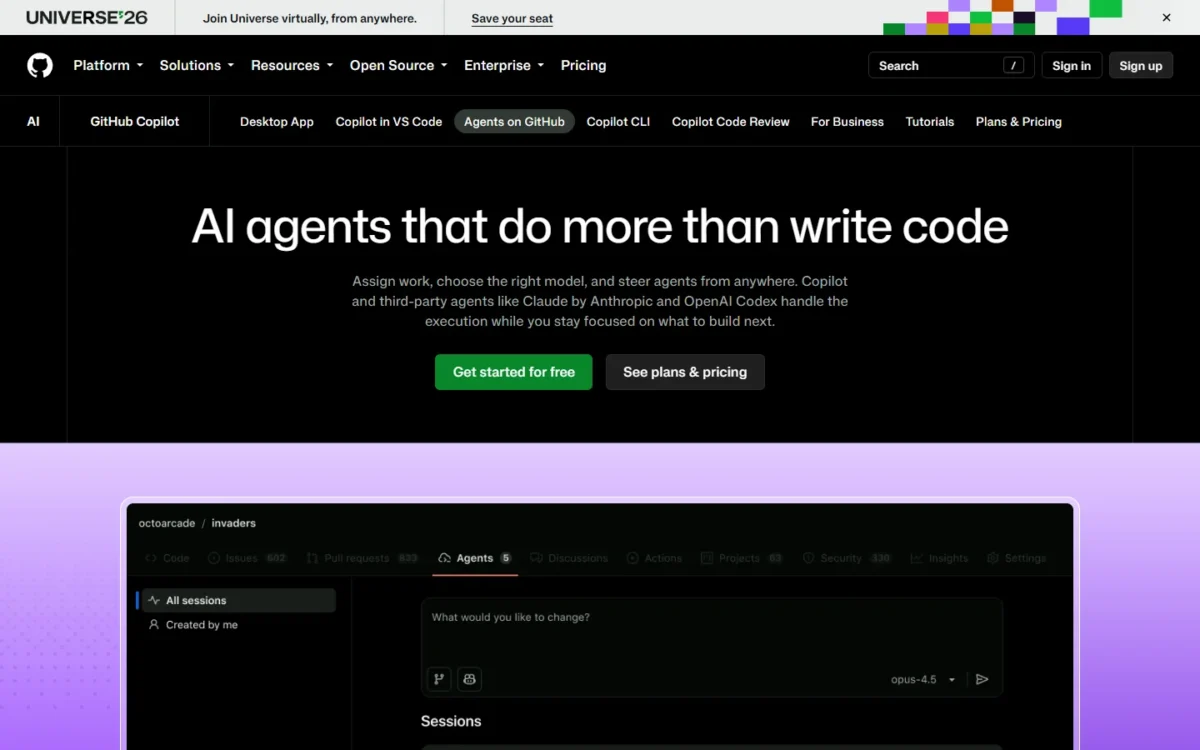The width and height of the screenshot is (1200, 750).
Task: Select All sessions in the sidebar
Action: 238,601
